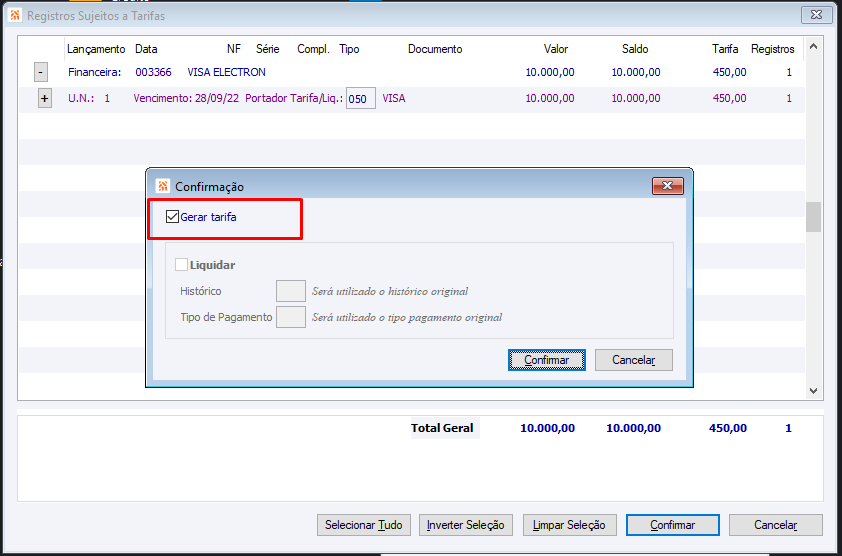Cancel the Confirmação dialog
842x556 pixels.
pos(634,360)
